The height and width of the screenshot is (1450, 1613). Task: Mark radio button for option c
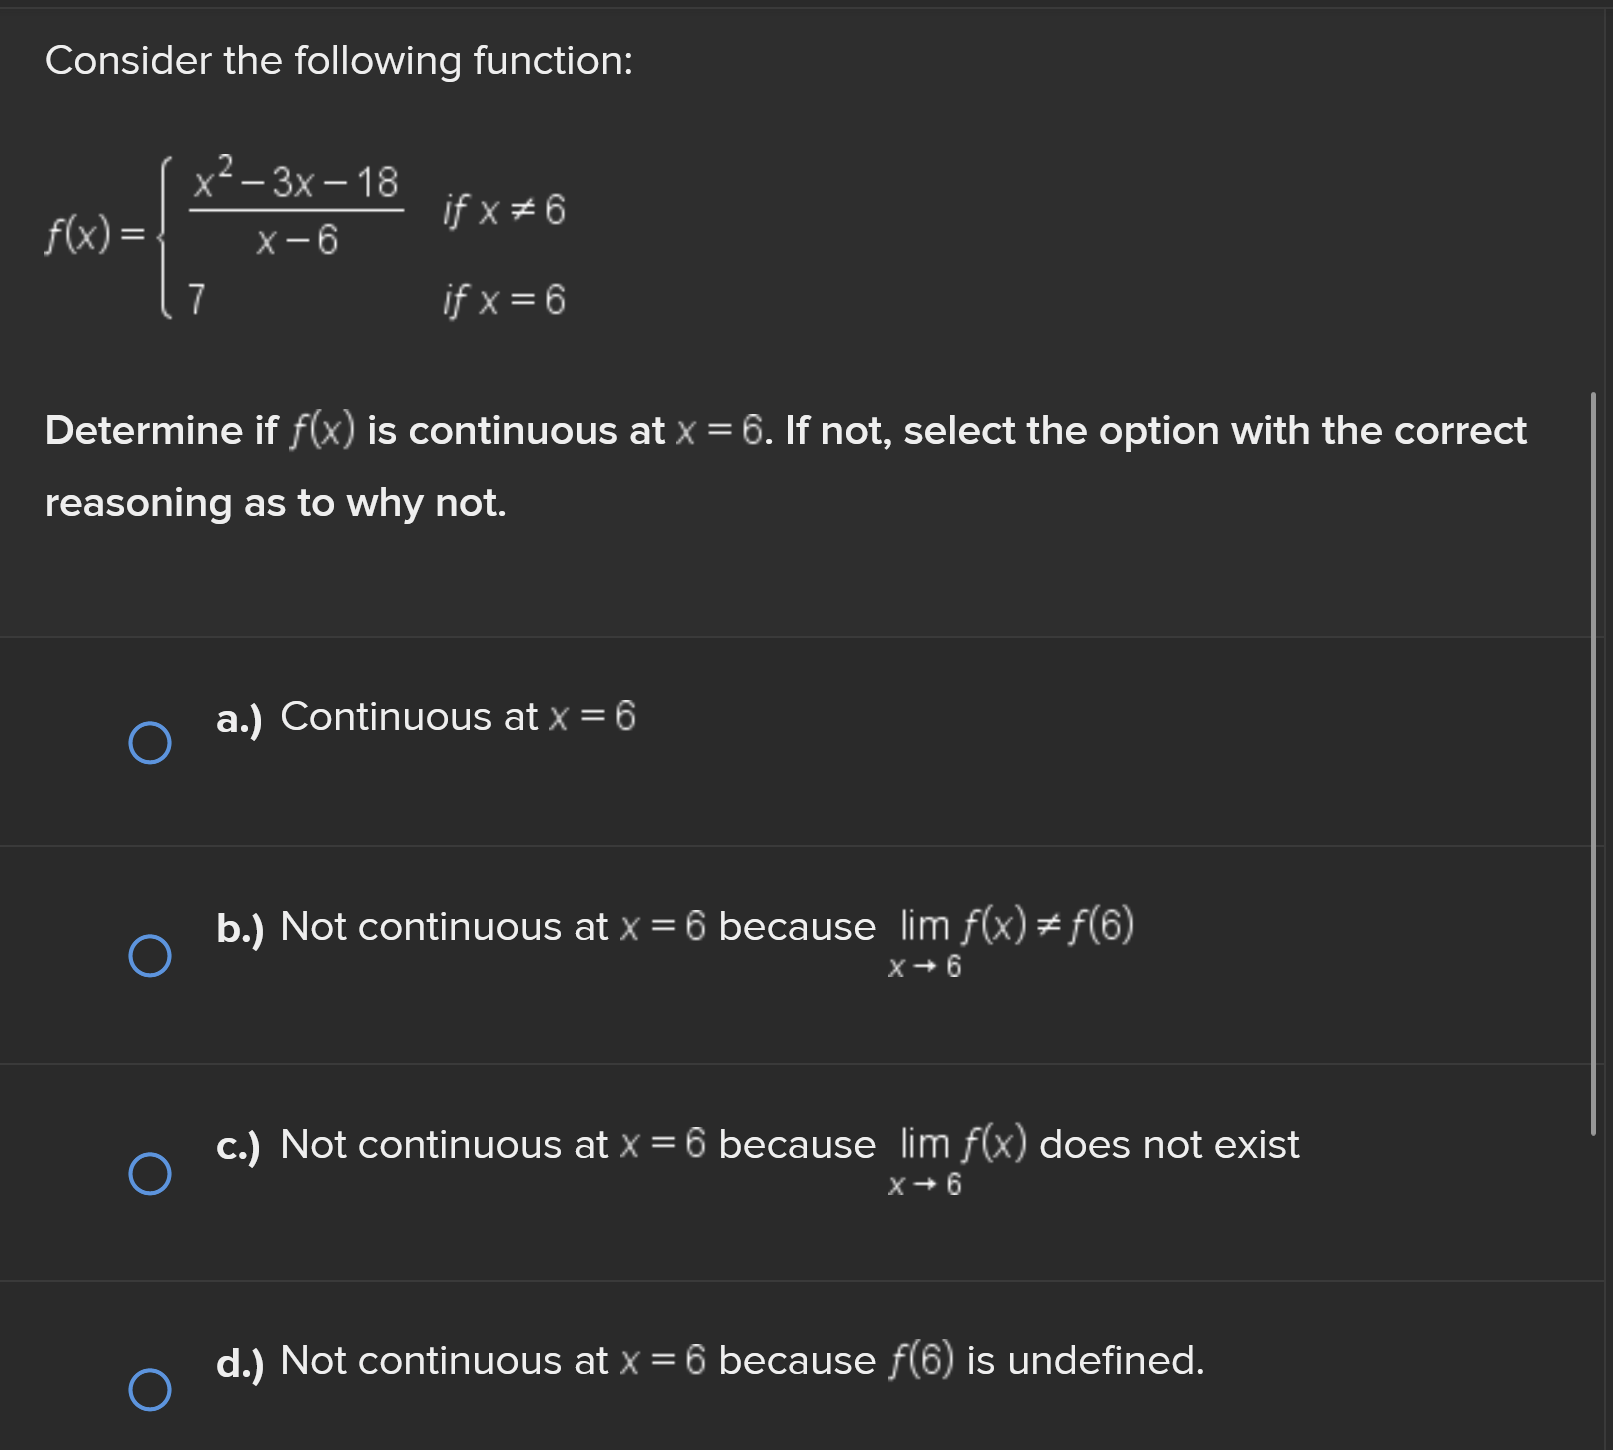(150, 1174)
